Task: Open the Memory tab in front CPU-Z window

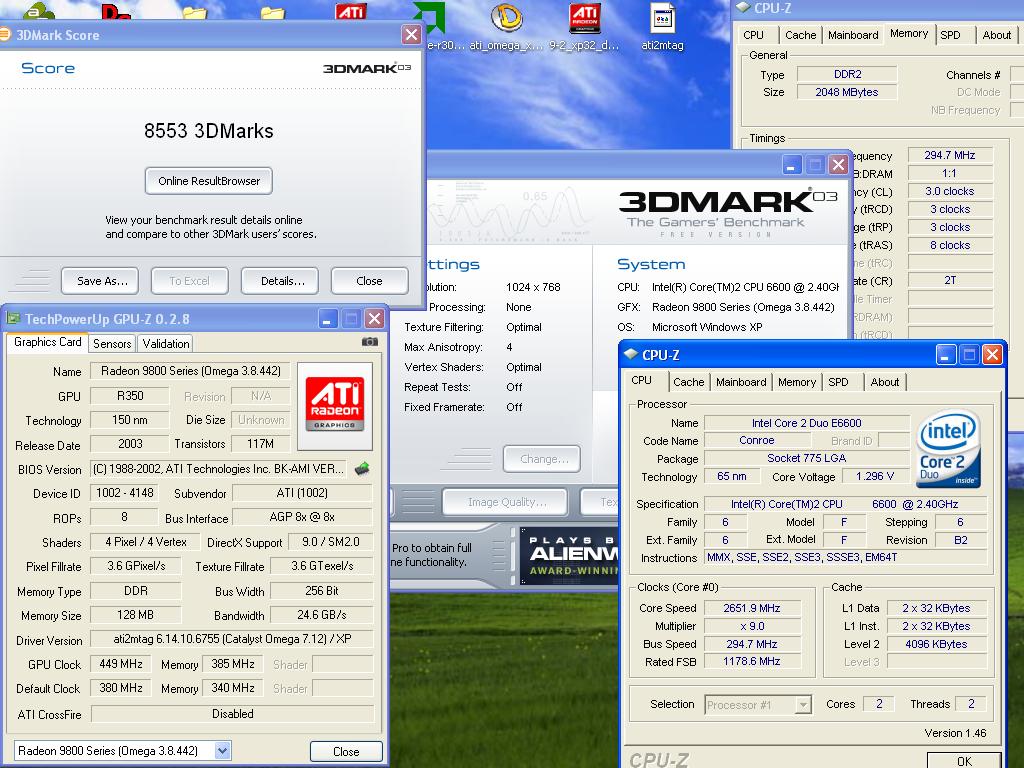Action: [797, 382]
